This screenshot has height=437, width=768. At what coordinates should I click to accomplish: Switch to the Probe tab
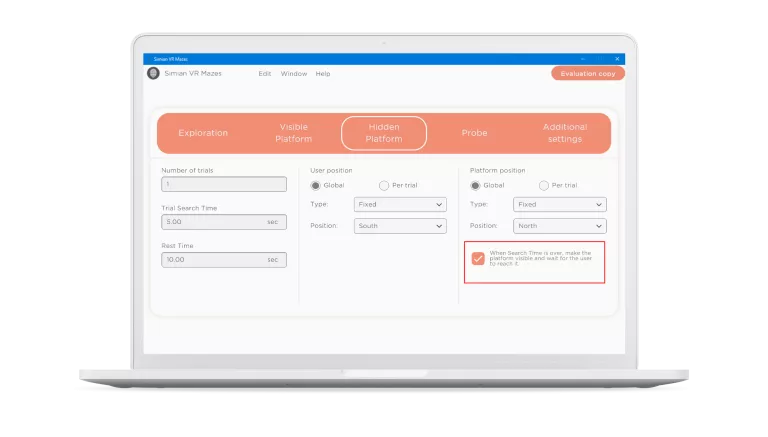(x=474, y=133)
